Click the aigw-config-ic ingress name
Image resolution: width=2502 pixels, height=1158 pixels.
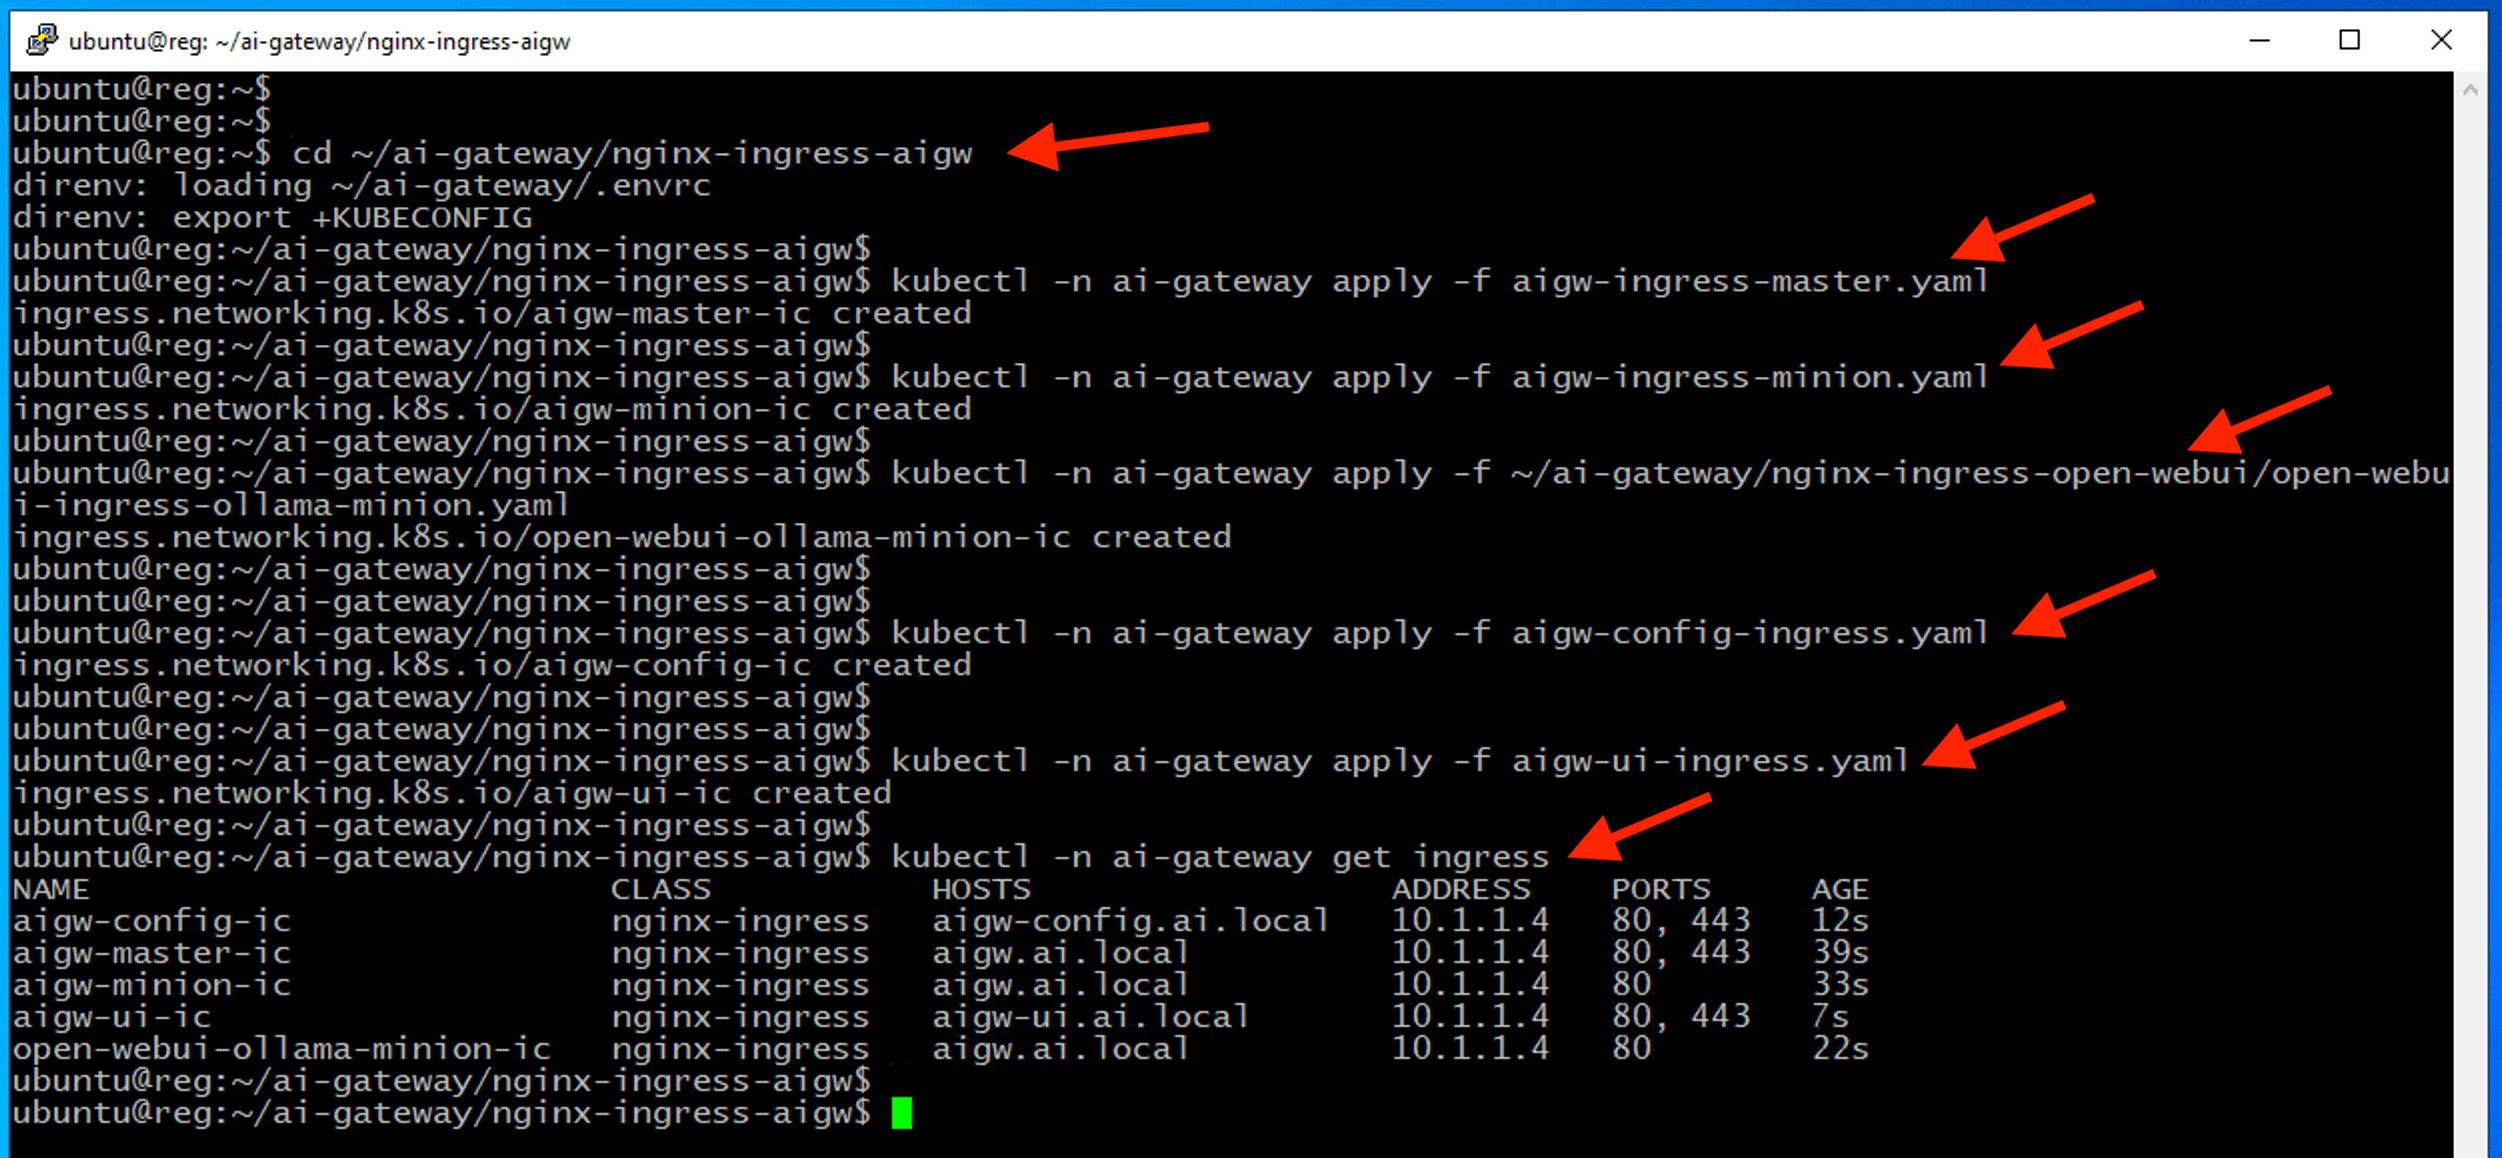coord(151,921)
